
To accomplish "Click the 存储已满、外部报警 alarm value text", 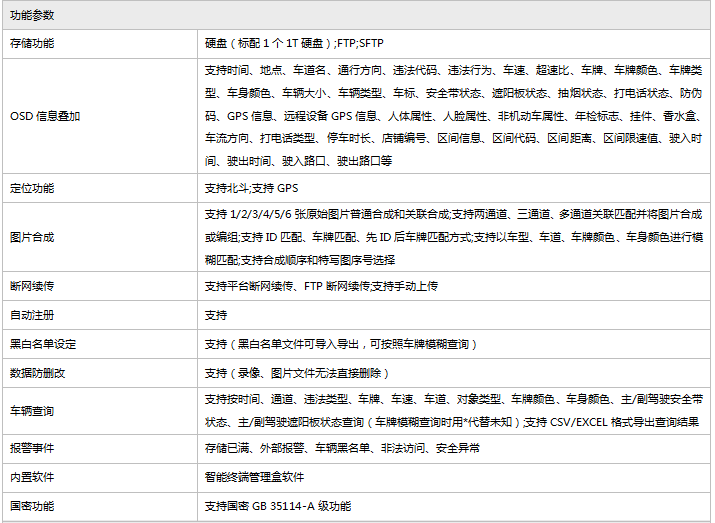I will (342, 449).
